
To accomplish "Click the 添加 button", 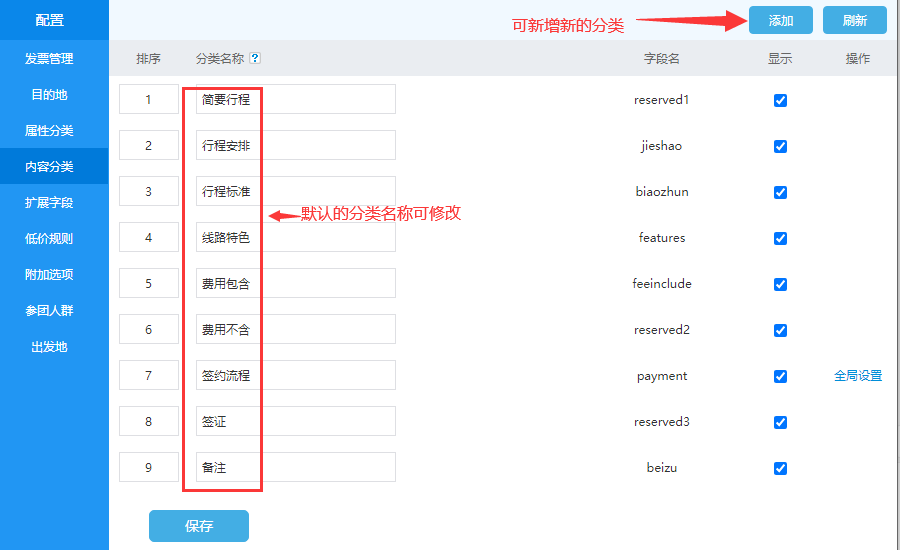I will point(780,20).
